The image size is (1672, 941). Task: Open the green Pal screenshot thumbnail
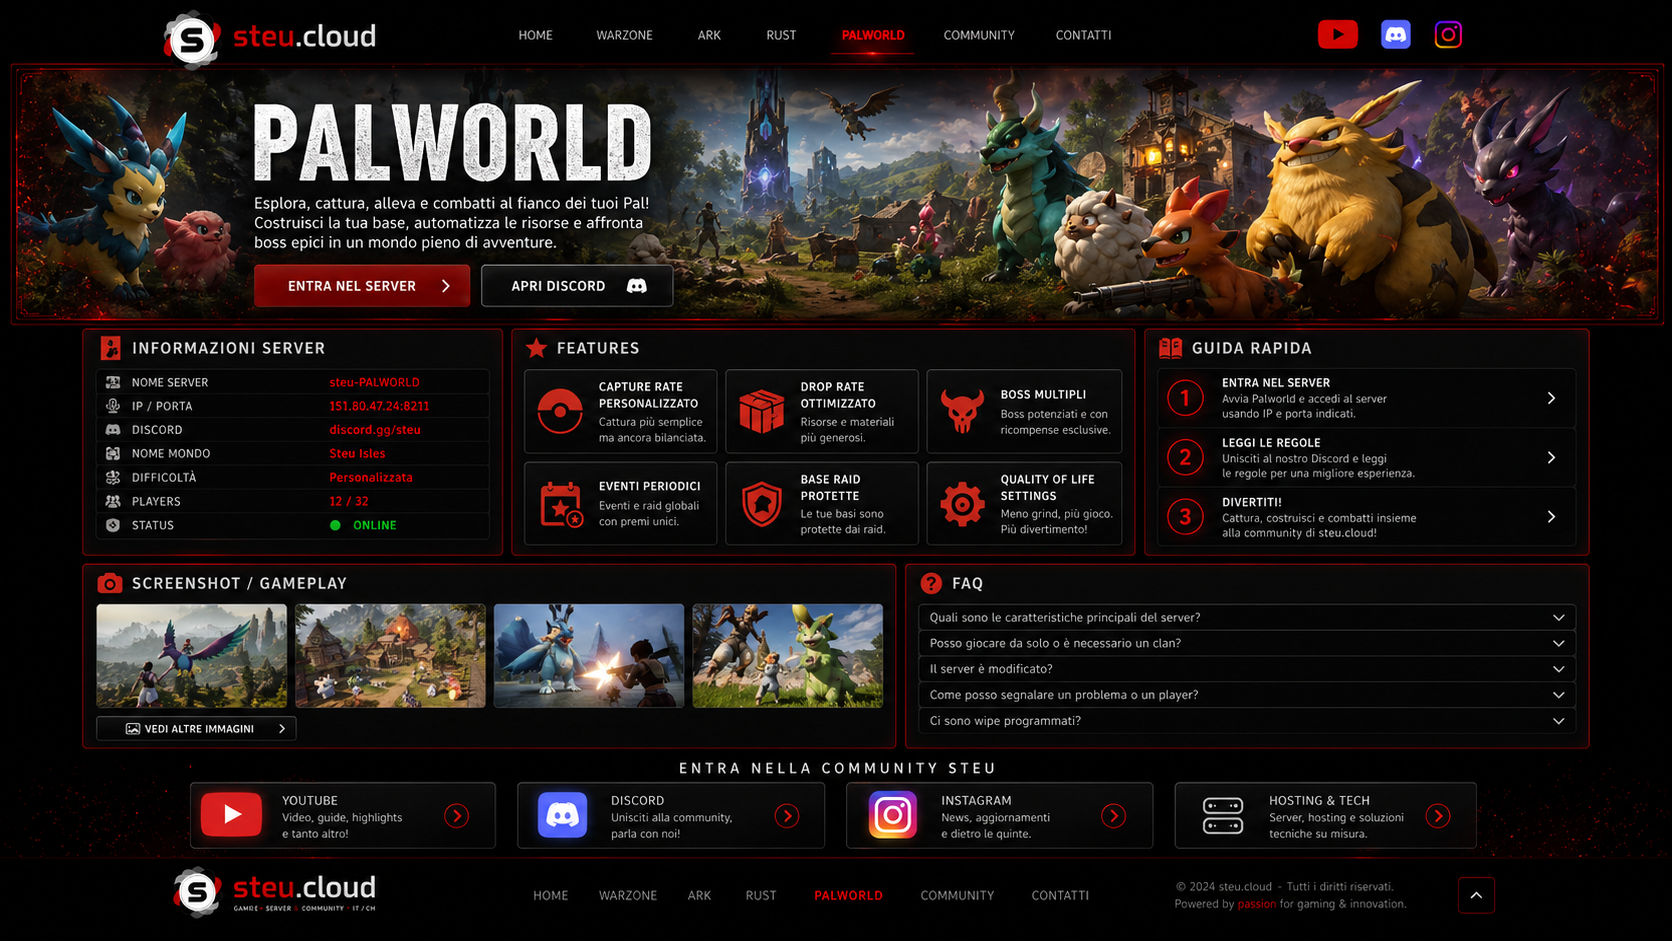pos(788,656)
